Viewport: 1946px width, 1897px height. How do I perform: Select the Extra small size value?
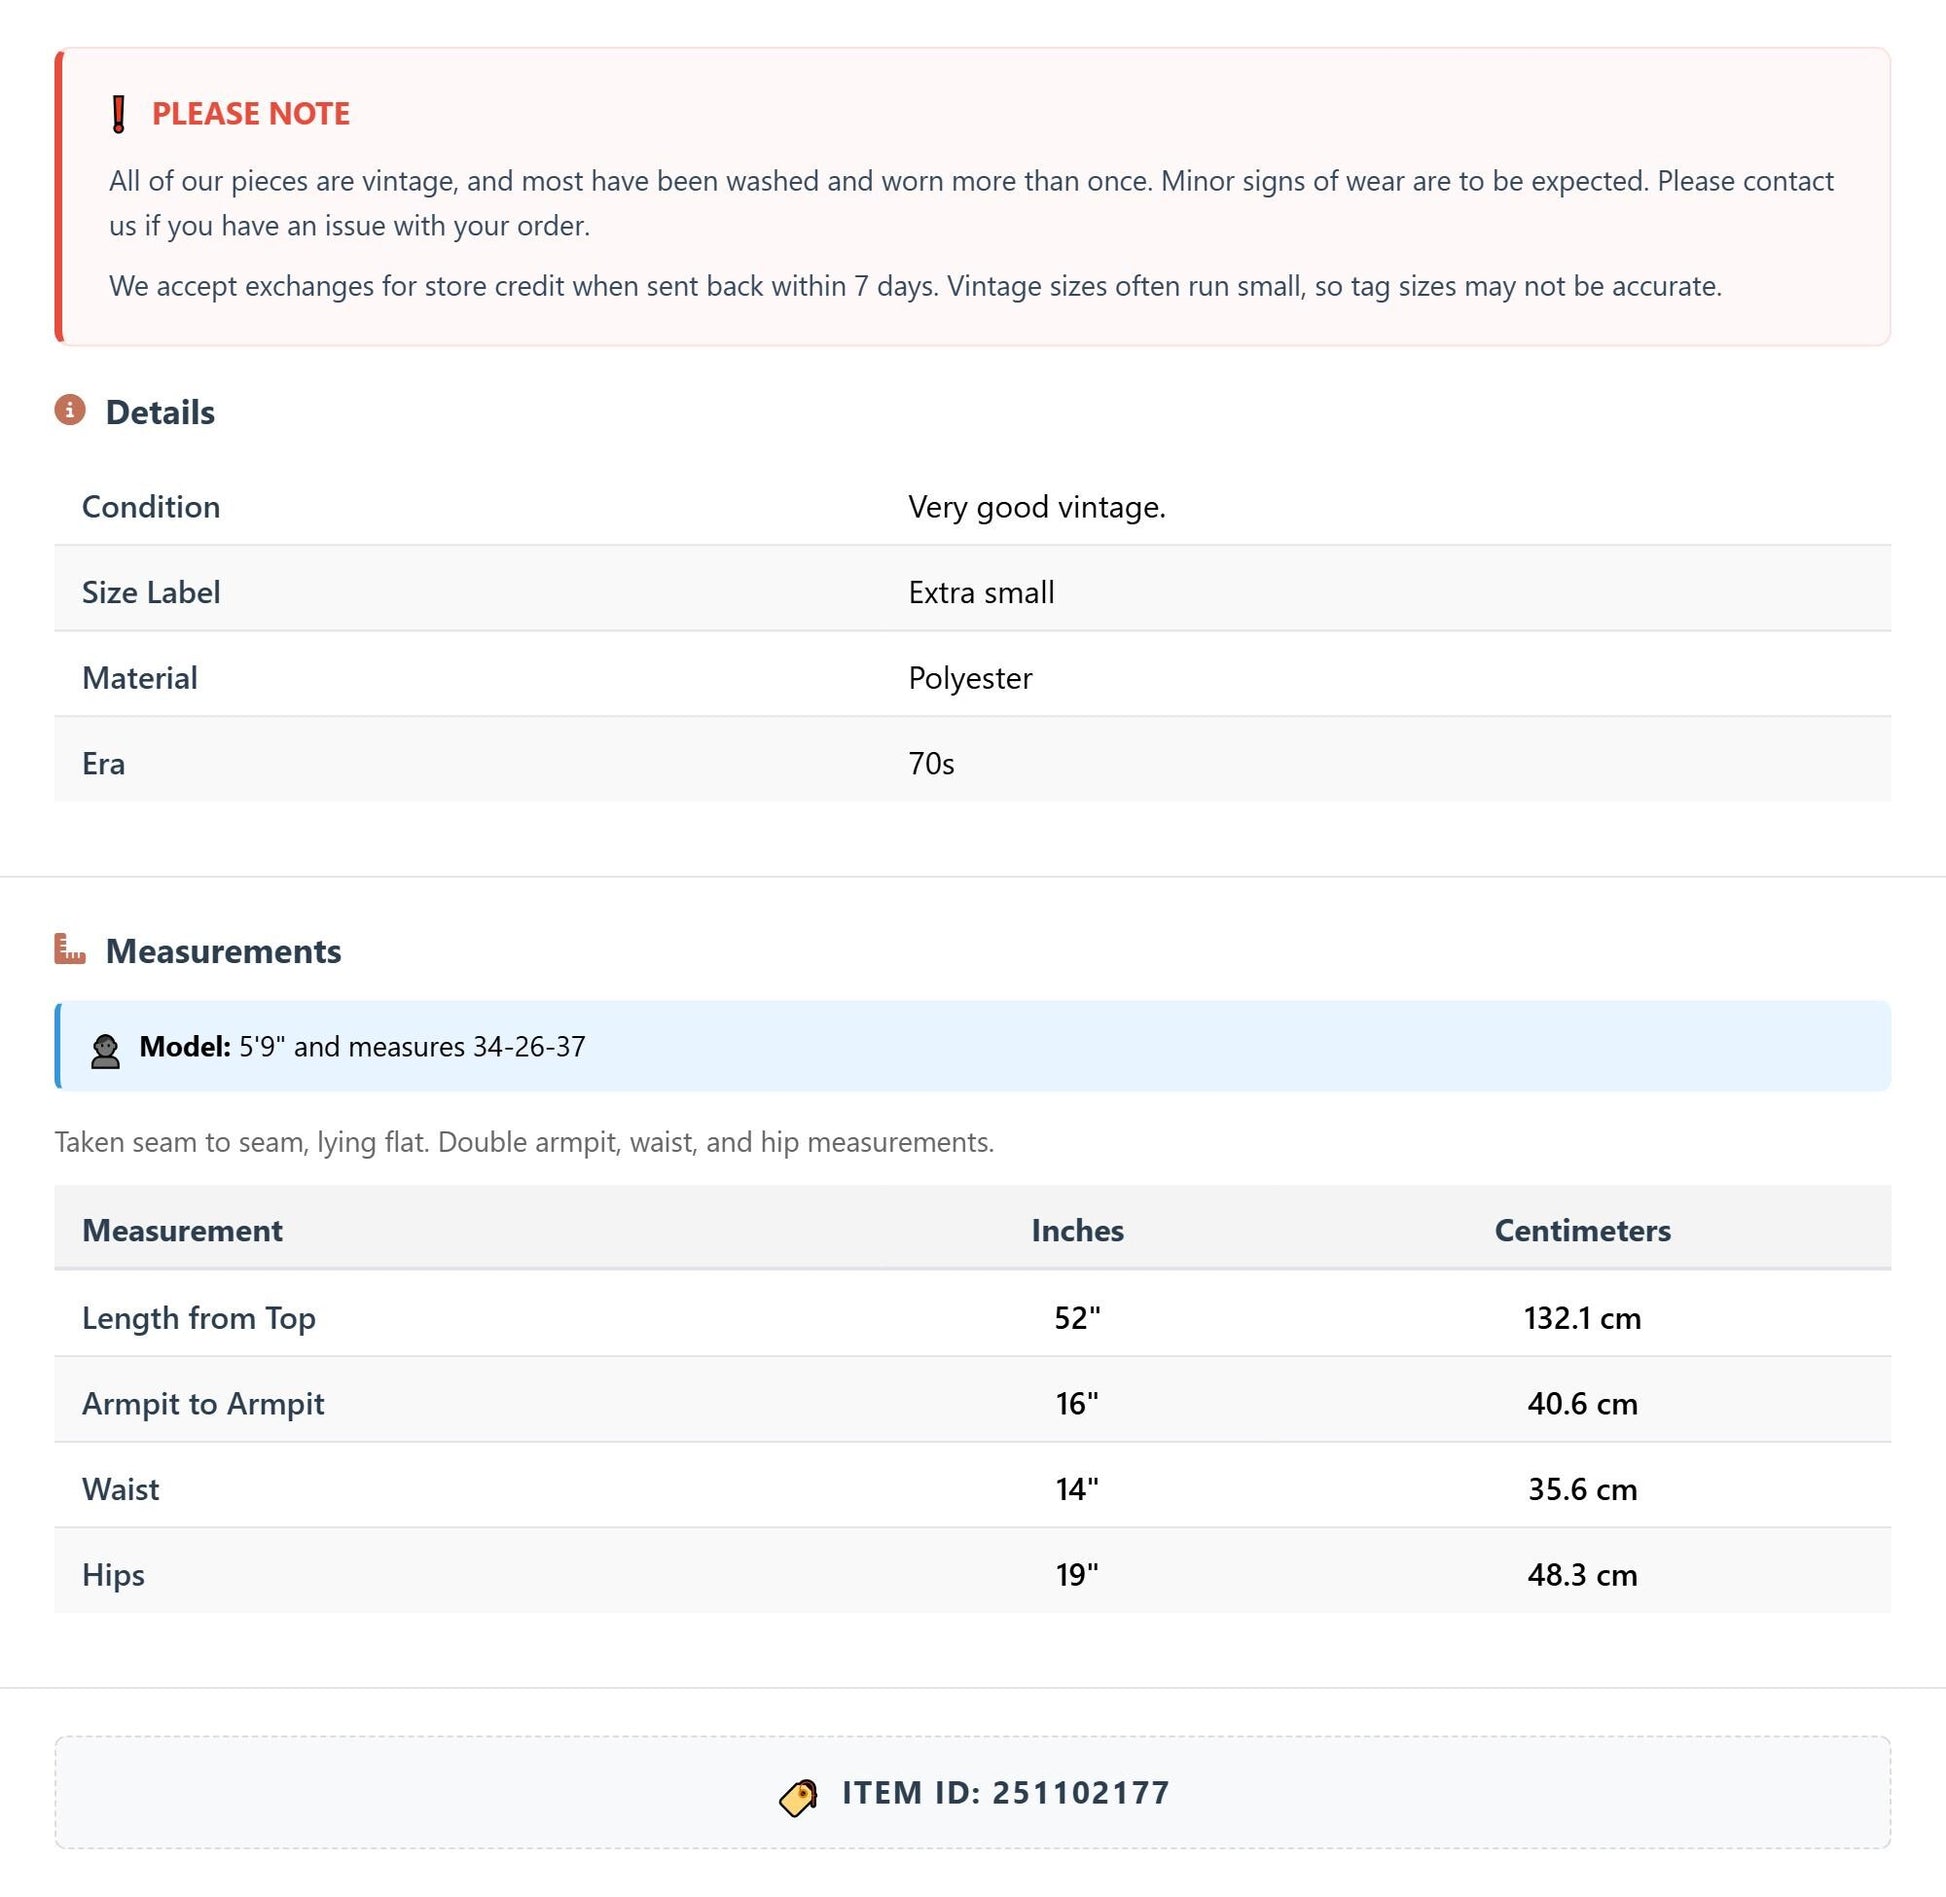pos(981,592)
